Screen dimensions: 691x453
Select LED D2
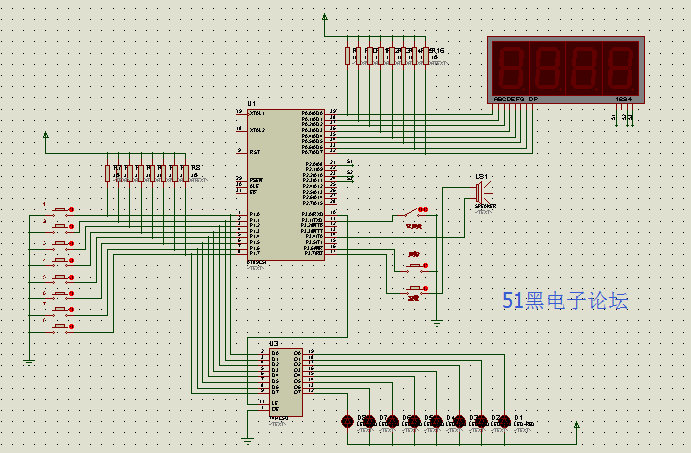(481, 421)
